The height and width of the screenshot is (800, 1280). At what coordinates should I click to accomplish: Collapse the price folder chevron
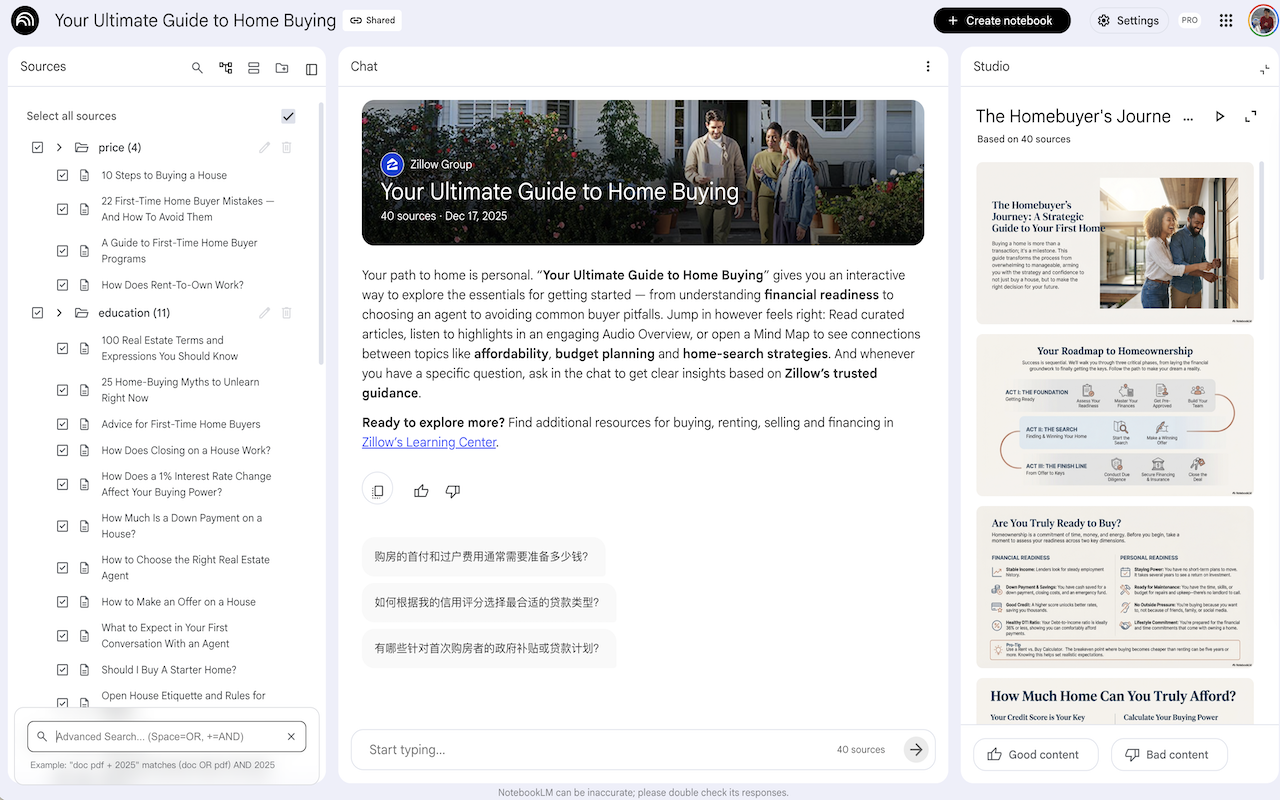coord(59,147)
